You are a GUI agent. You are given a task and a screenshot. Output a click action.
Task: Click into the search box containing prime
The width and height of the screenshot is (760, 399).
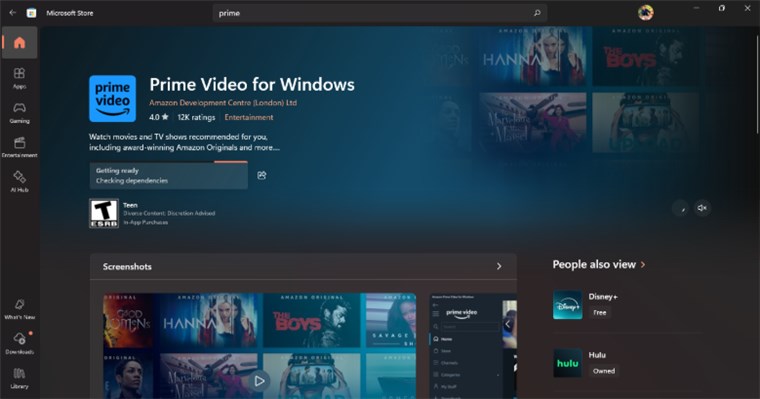pyautogui.click(x=380, y=13)
